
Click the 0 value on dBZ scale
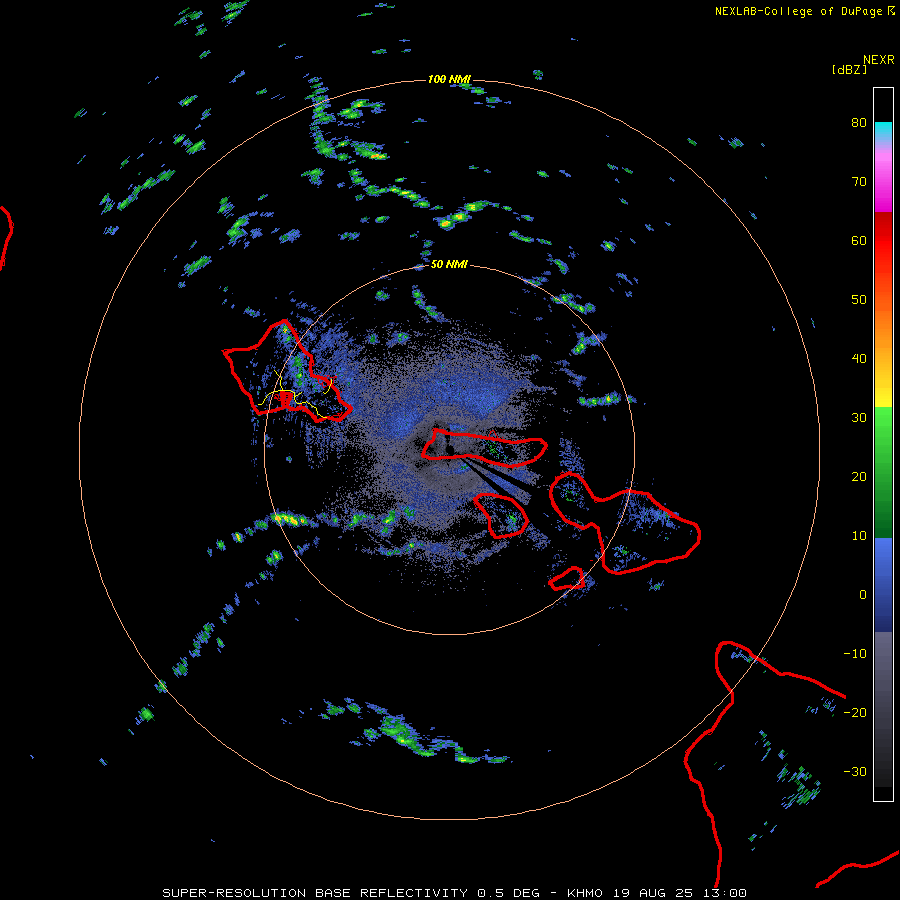click(863, 595)
